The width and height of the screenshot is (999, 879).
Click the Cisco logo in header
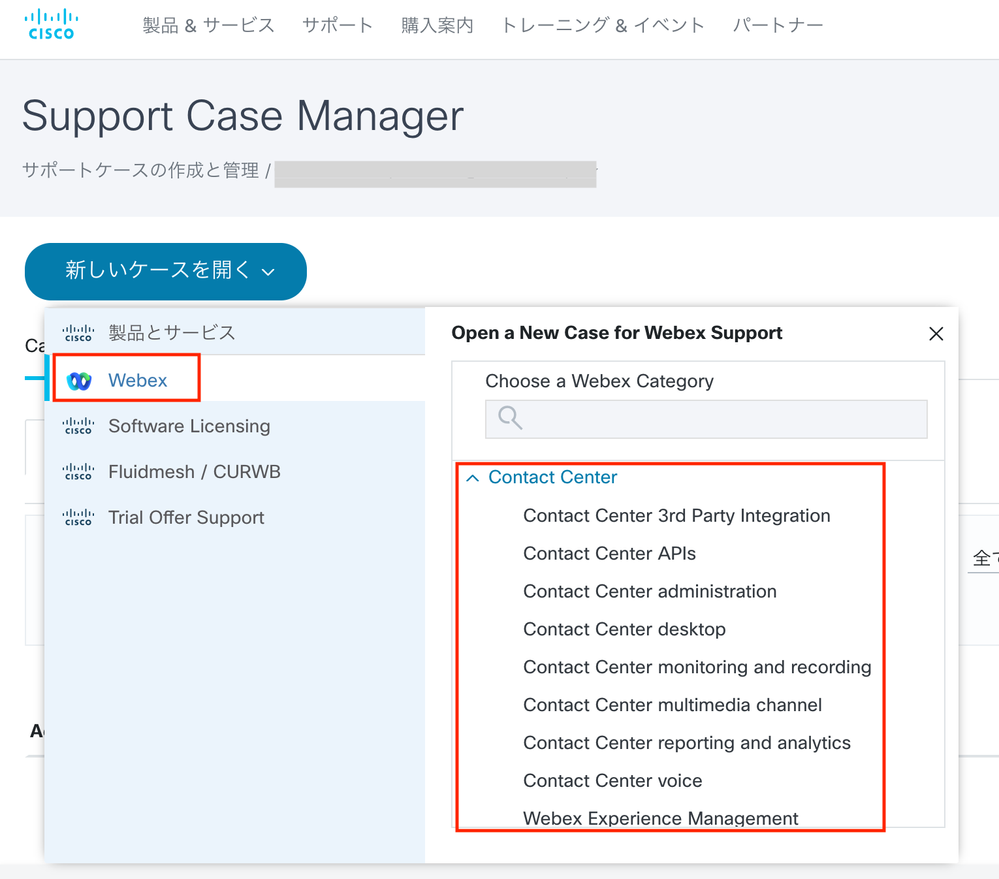[x=51, y=24]
